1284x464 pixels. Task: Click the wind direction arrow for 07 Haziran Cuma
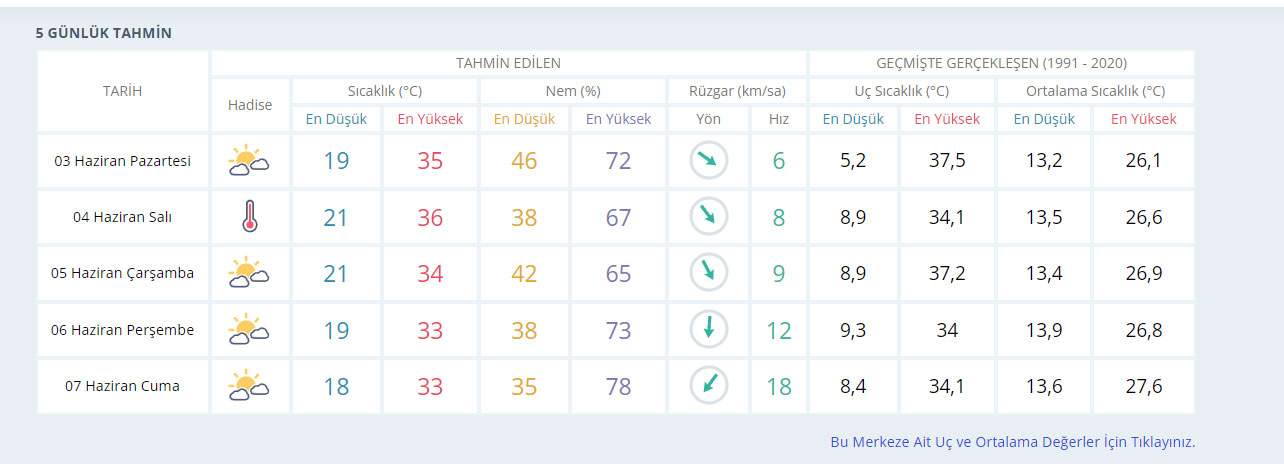708,385
